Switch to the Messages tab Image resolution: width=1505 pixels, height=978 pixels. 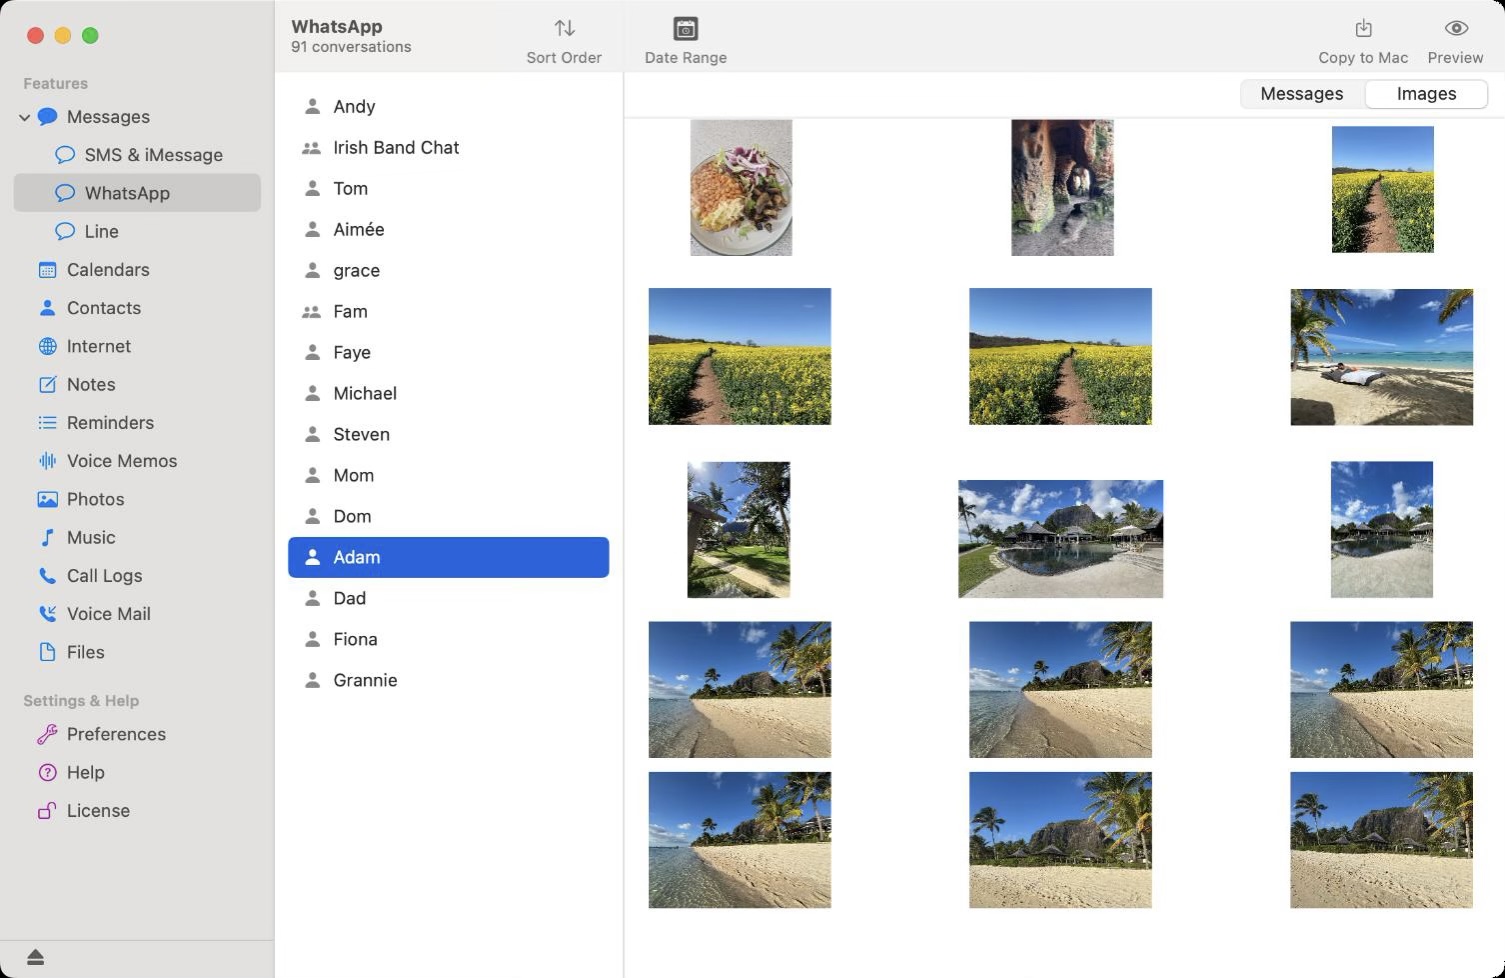coord(1300,93)
